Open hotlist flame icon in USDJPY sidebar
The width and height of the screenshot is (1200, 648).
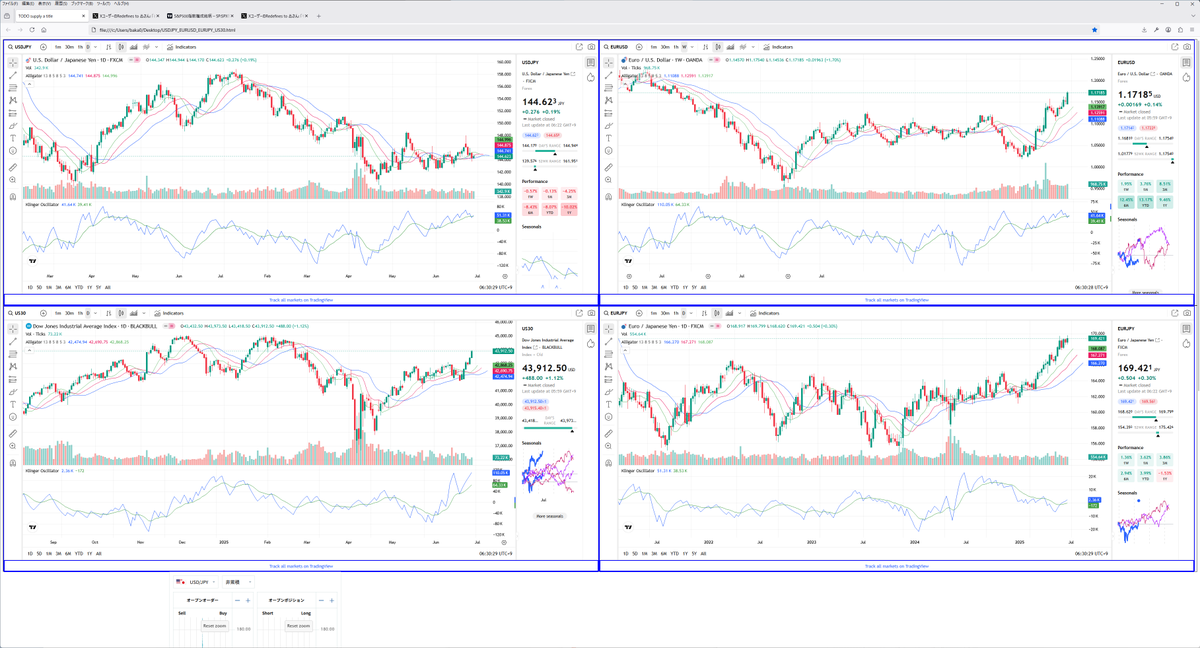point(590,77)
